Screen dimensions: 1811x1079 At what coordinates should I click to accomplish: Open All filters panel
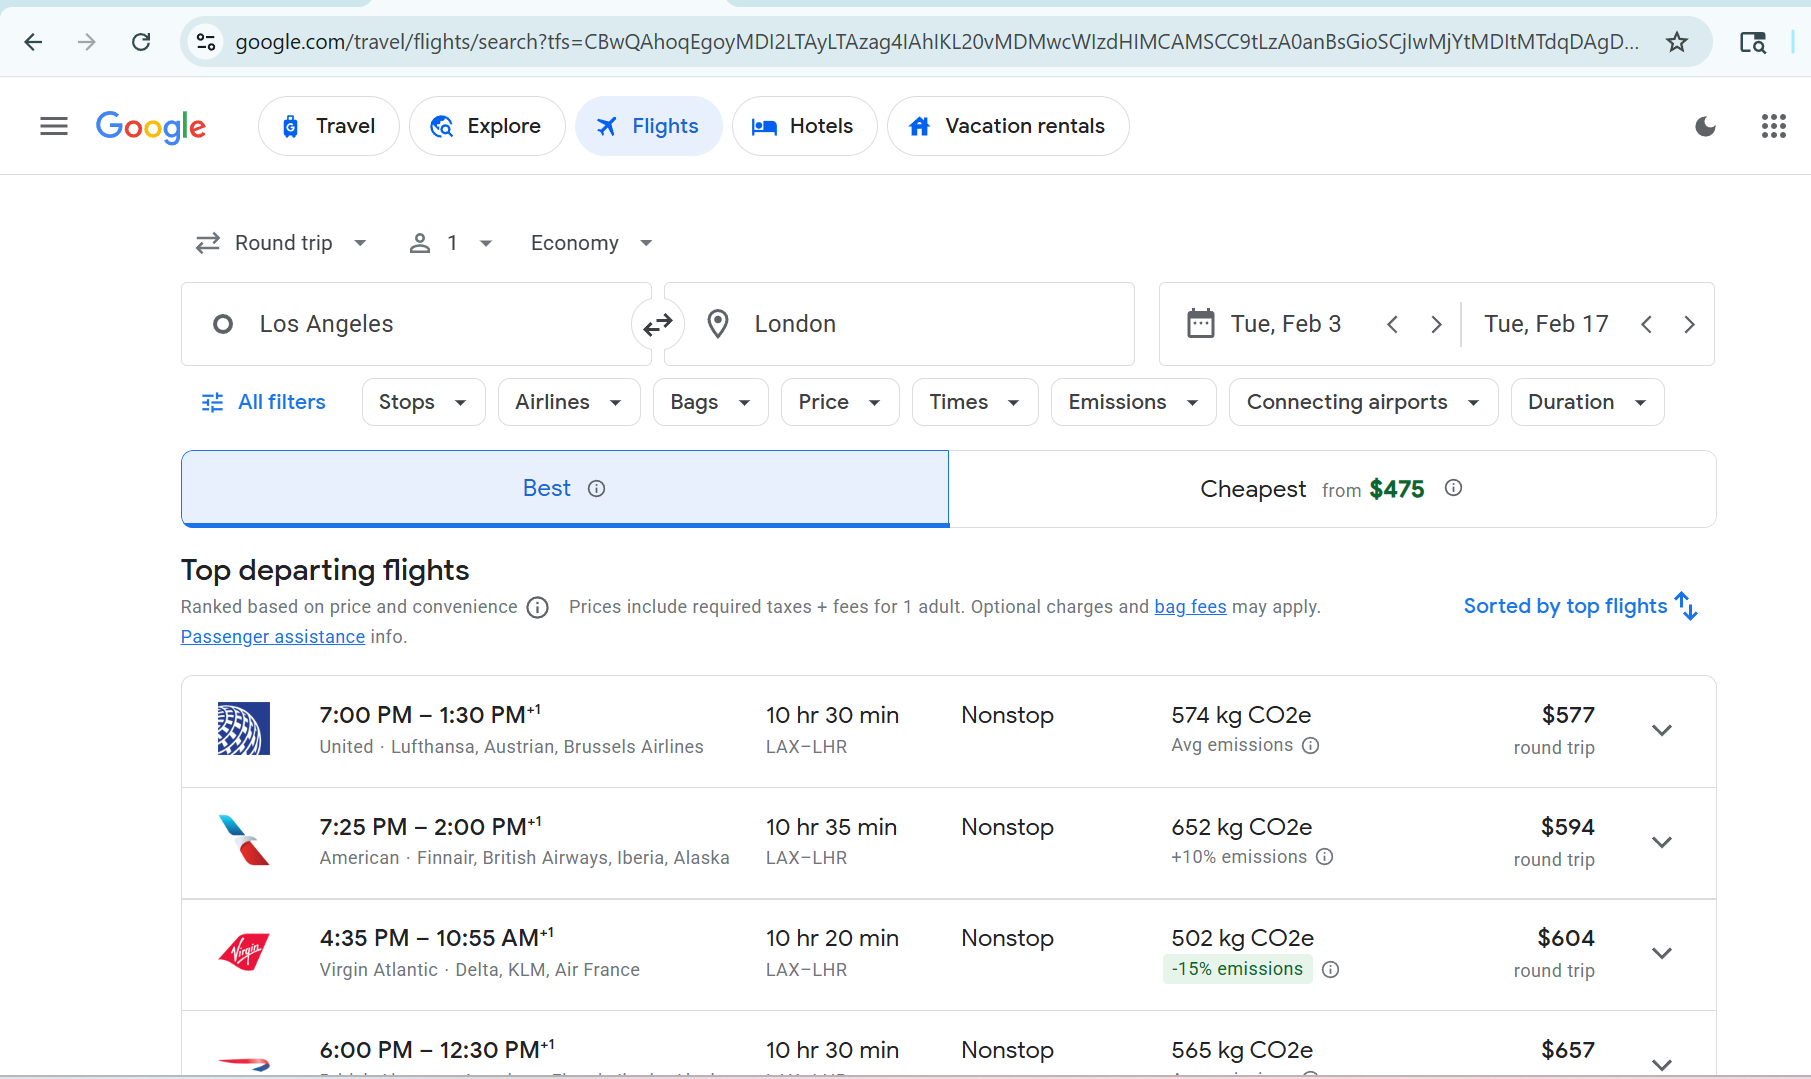(x=264, y=402)
